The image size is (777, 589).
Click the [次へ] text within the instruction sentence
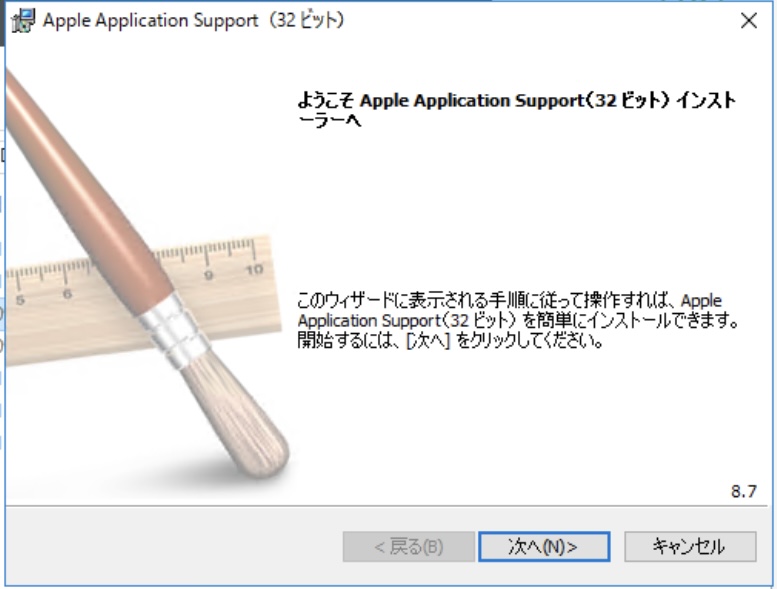(428, 341)
